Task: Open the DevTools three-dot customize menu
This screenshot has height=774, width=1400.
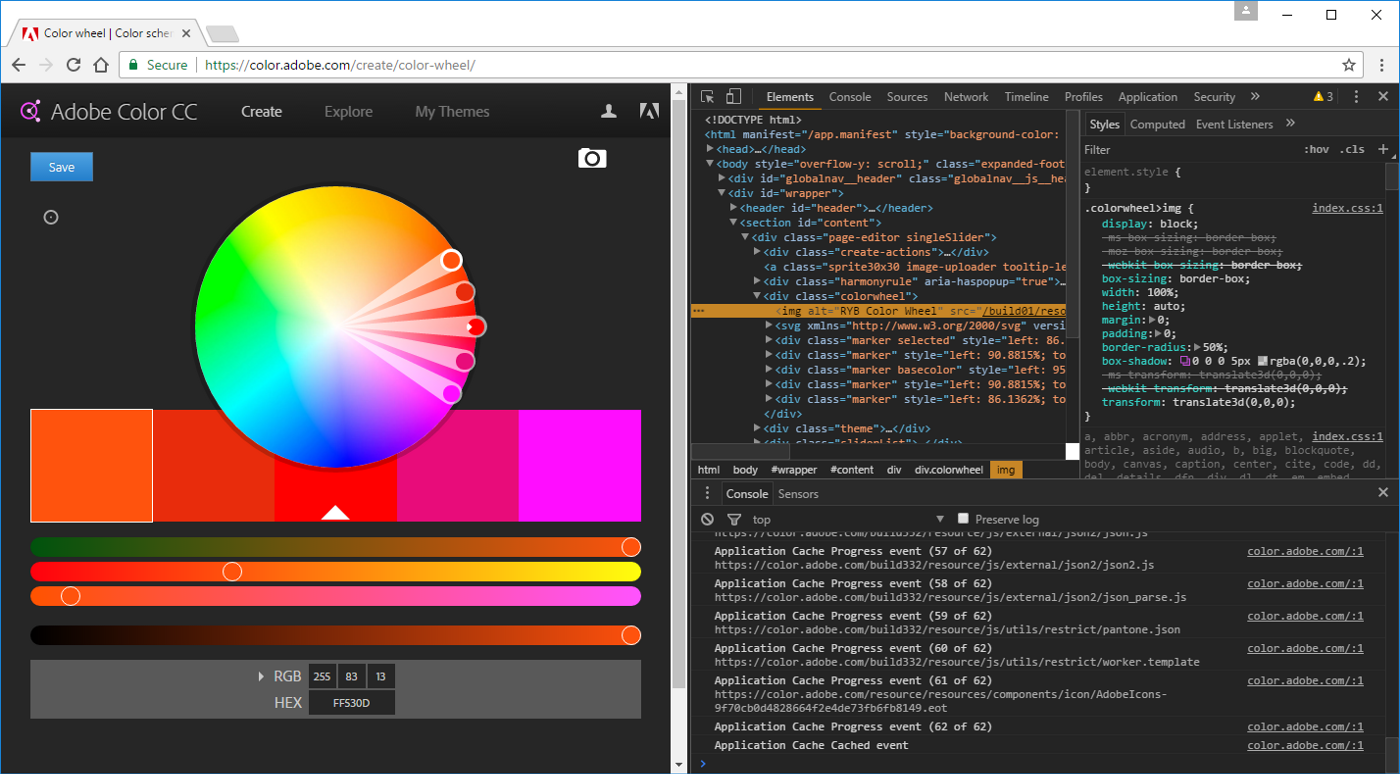Action: (x=1356, y=97)
